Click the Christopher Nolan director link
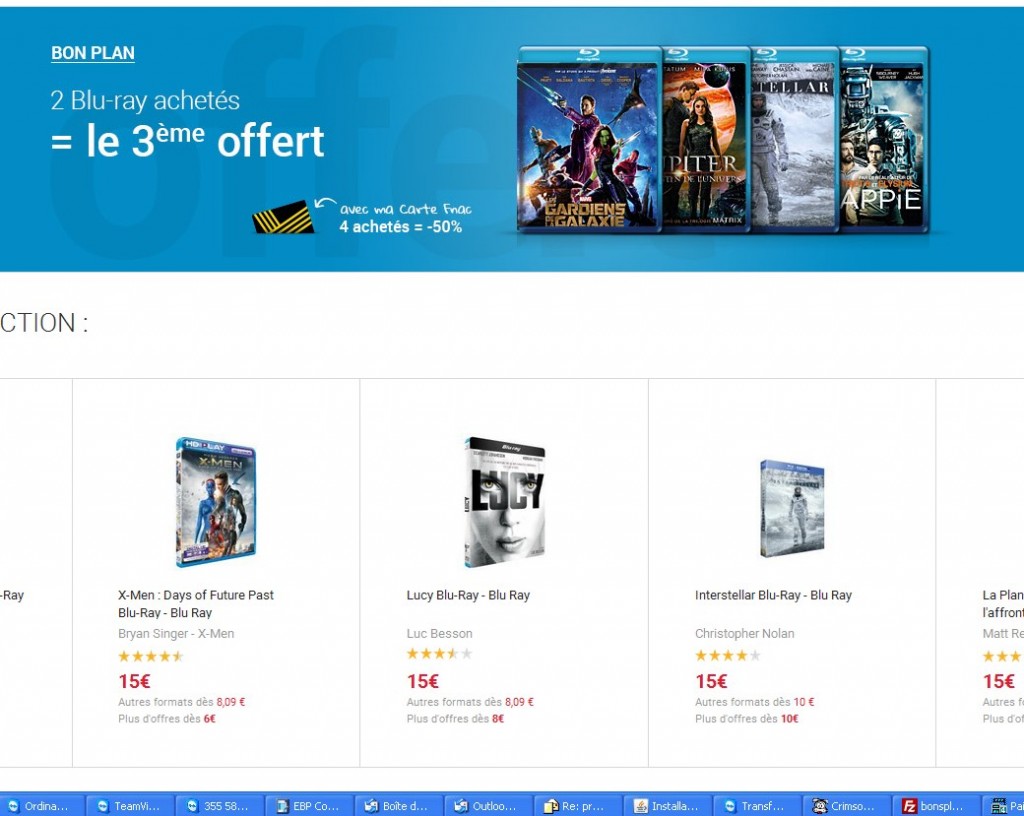 click(x=744, y=633)
